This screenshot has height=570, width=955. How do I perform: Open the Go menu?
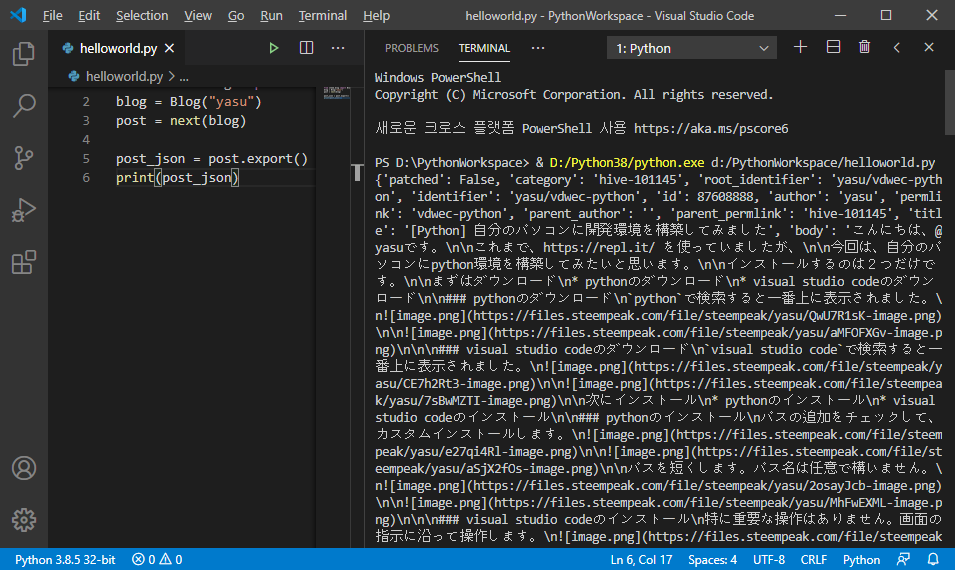click(236, 15)
